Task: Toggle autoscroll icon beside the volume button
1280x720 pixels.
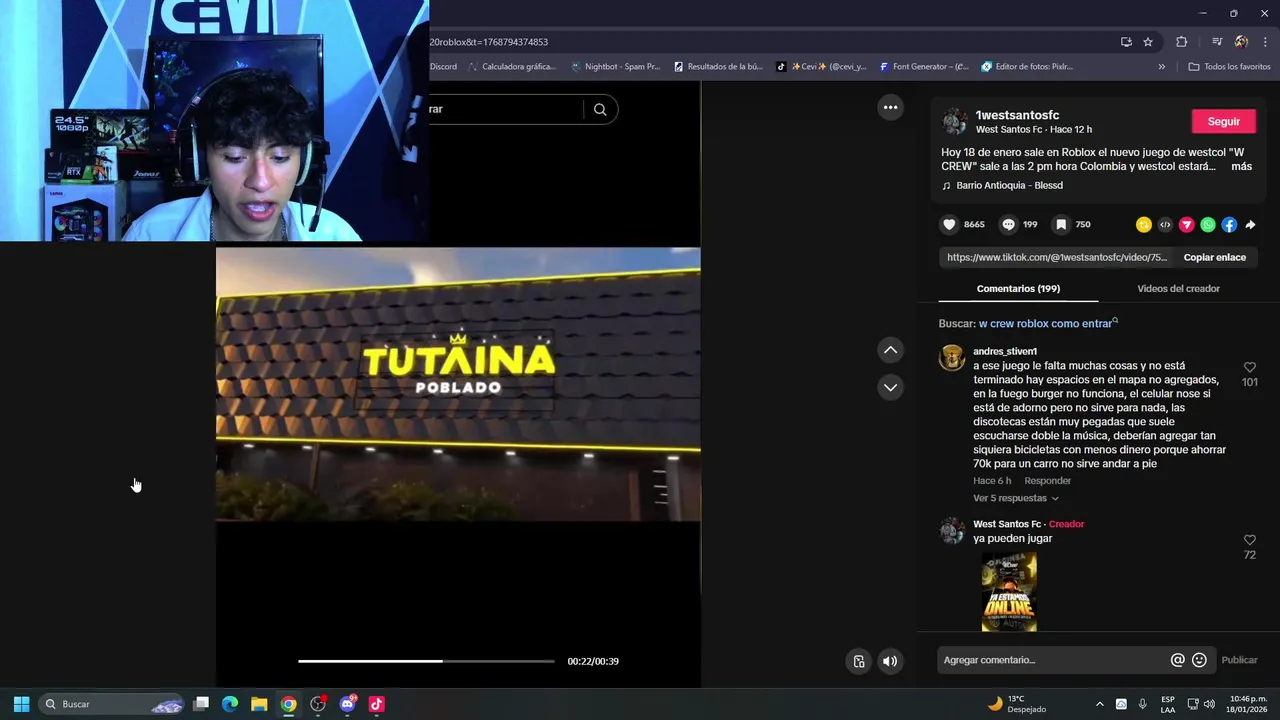Action: point(859,661)
